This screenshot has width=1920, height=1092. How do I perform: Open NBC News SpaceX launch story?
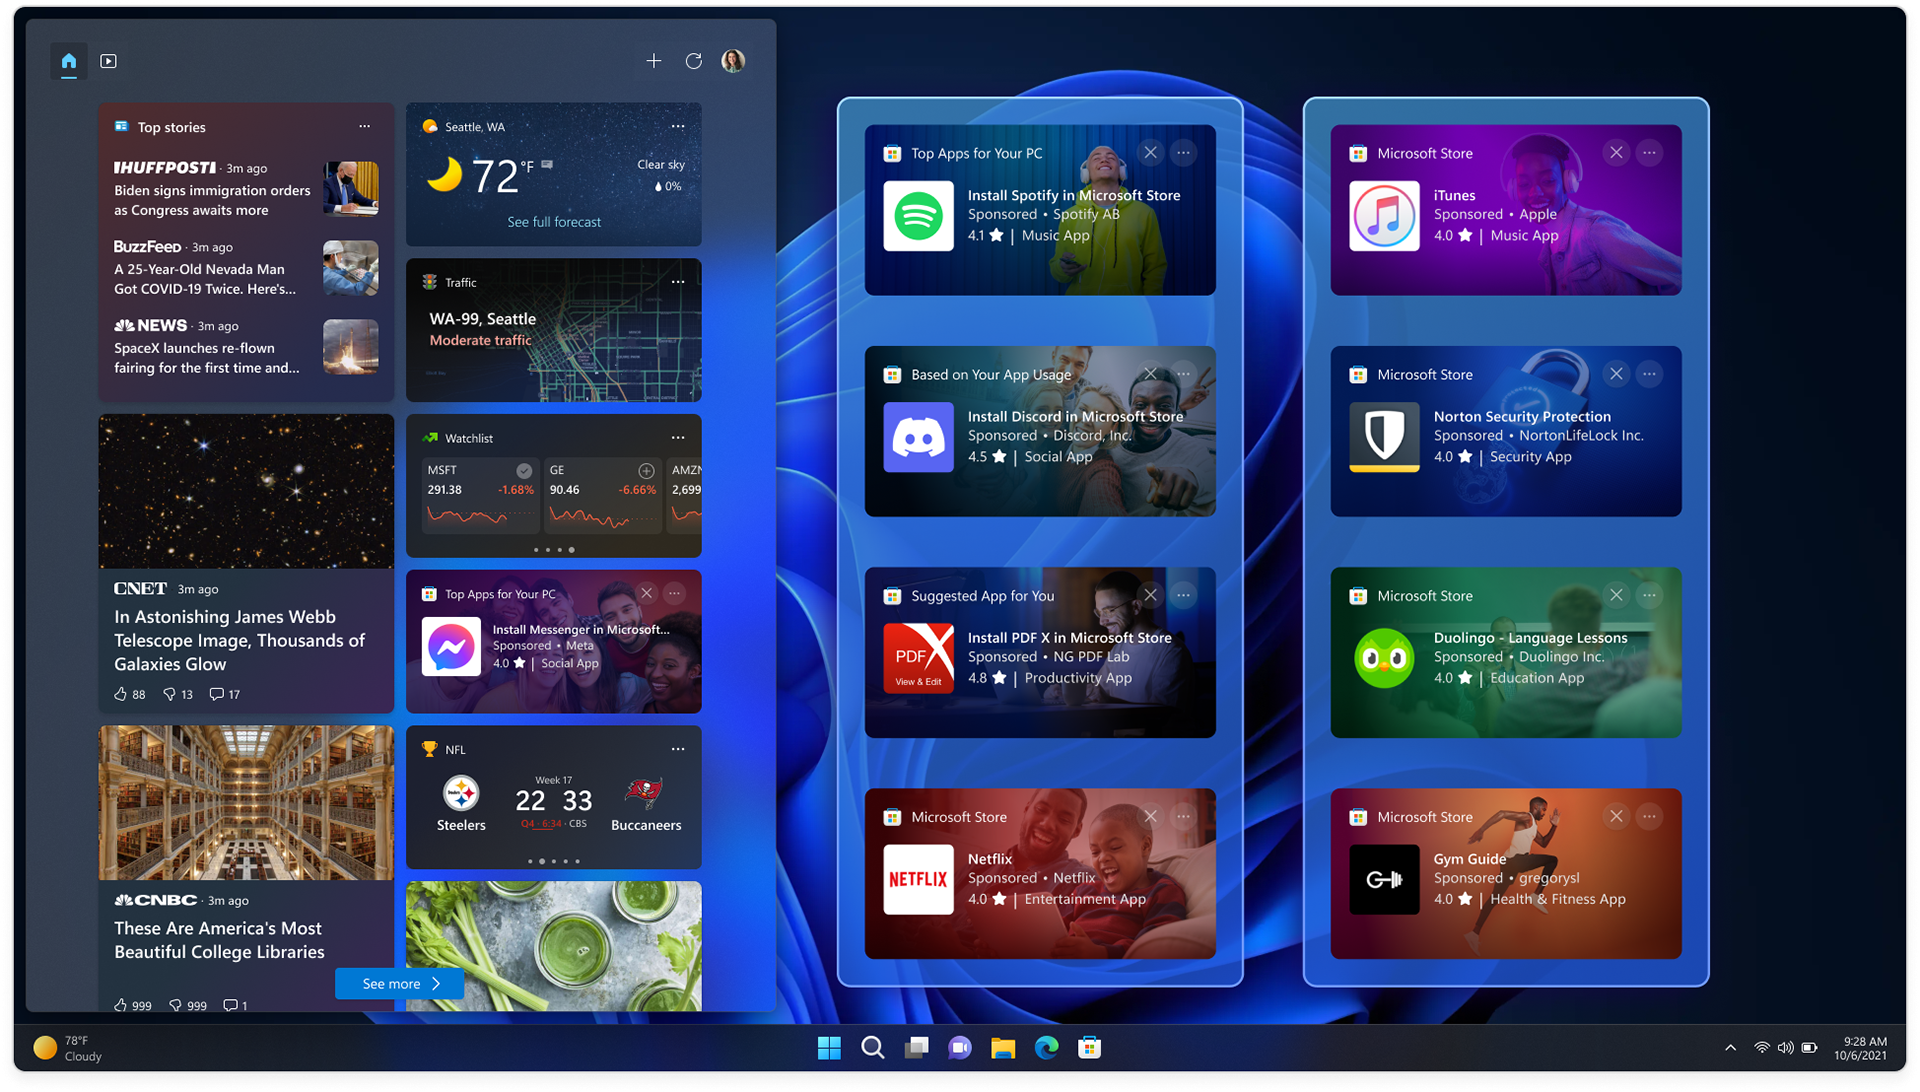pyautogui.click(x=246, y=347)
